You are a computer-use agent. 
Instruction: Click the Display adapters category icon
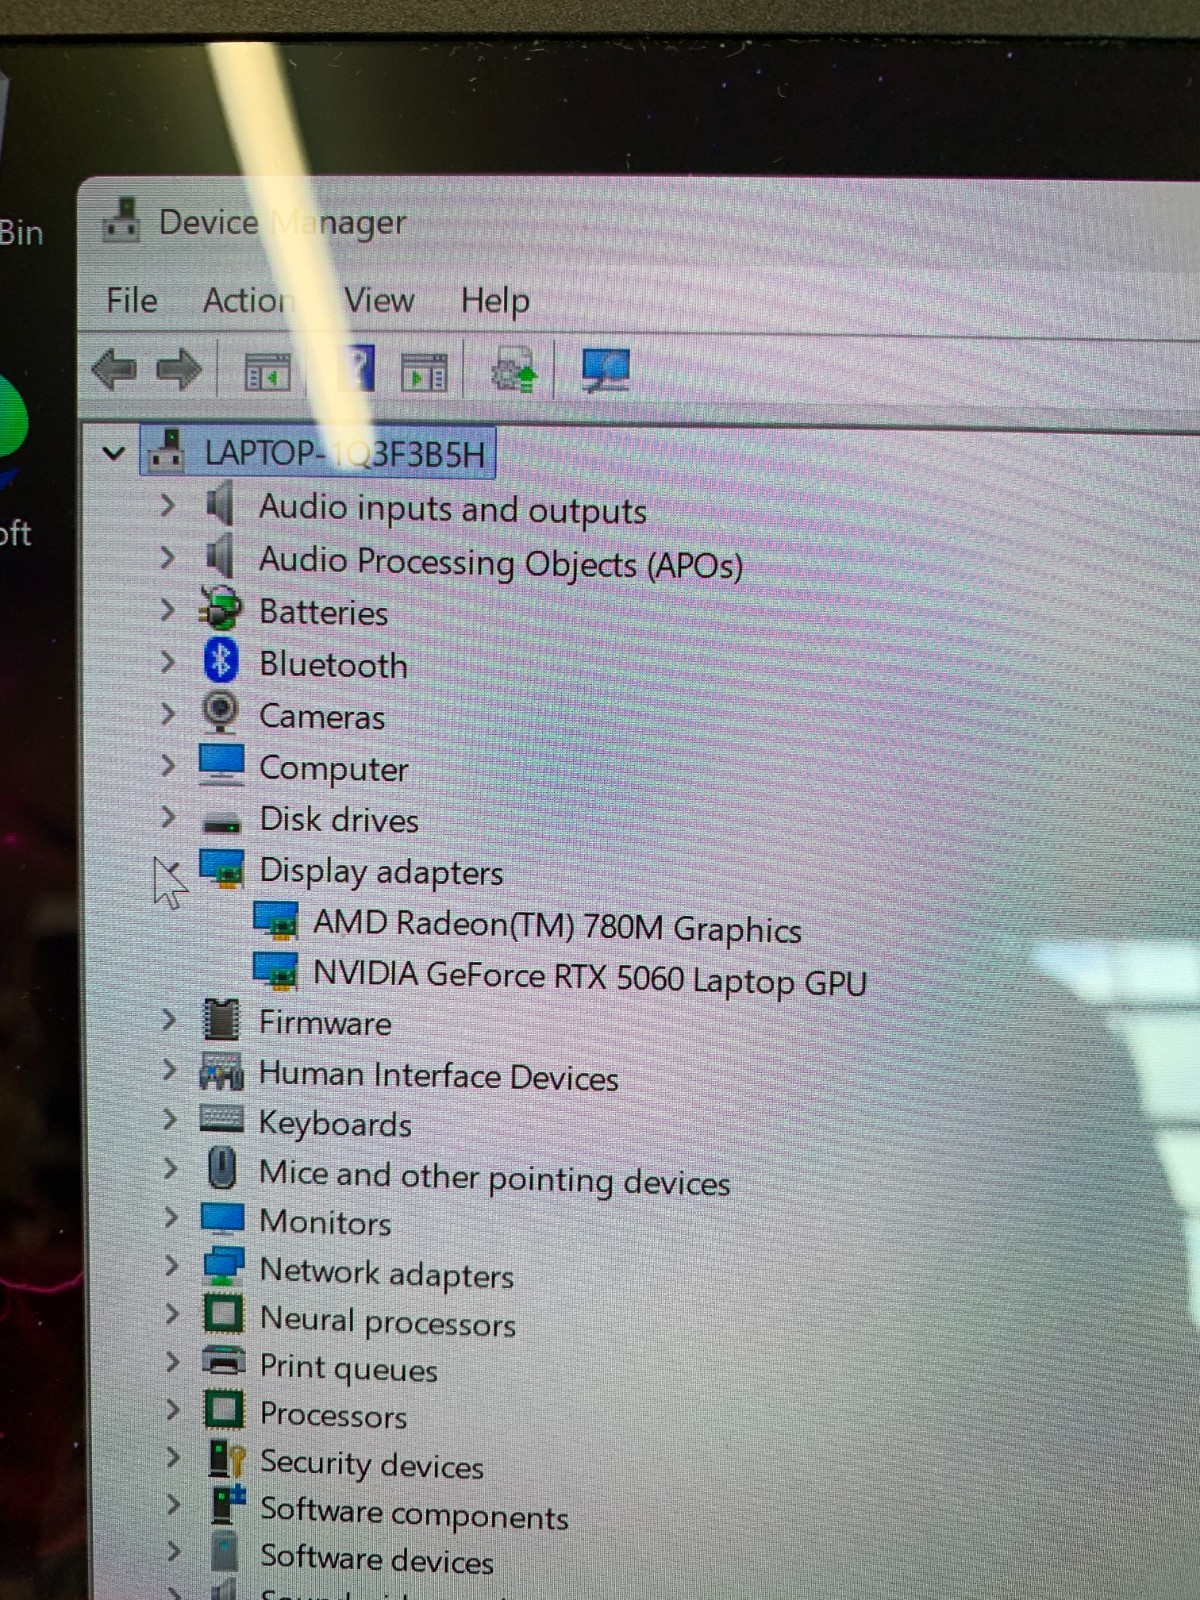point(222,868)
